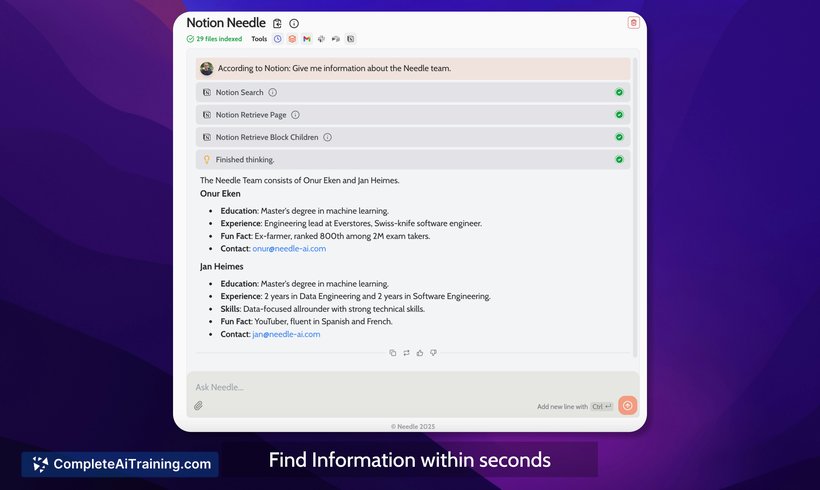820x490 pixels.
Task: Click the user avatar in the question row
Action: coord(207,69)
